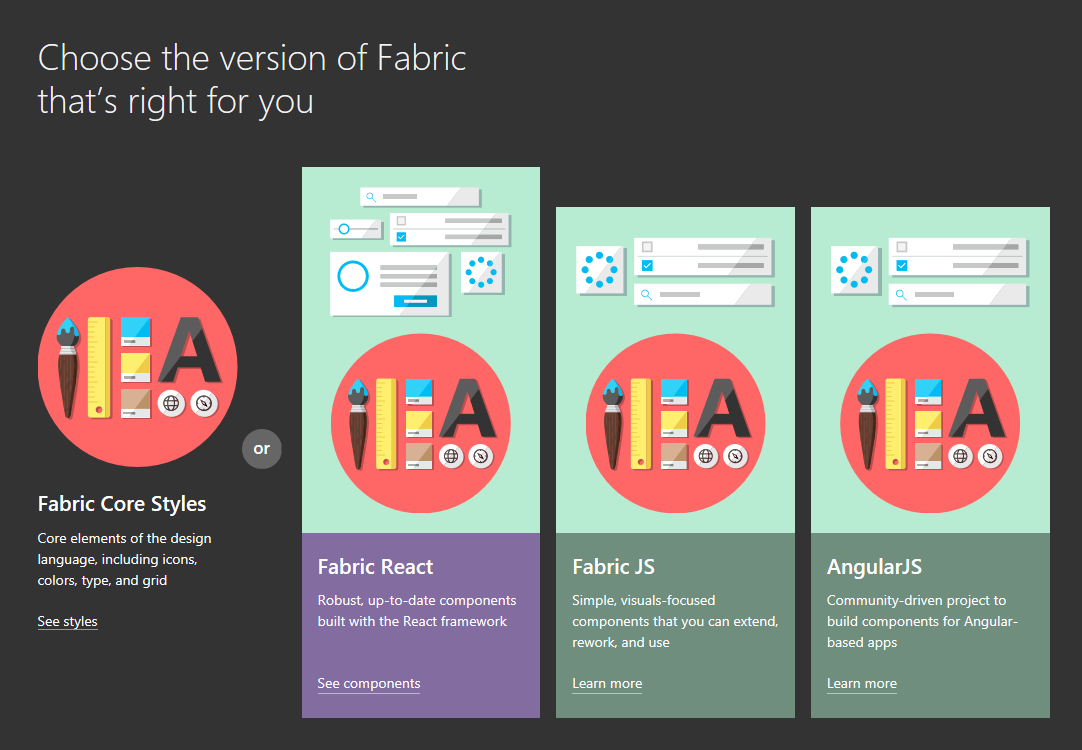Viewport: 1082px width, 750px height.
Task: Click the search box in AngularJS illustration
Action: pos(958,295)
